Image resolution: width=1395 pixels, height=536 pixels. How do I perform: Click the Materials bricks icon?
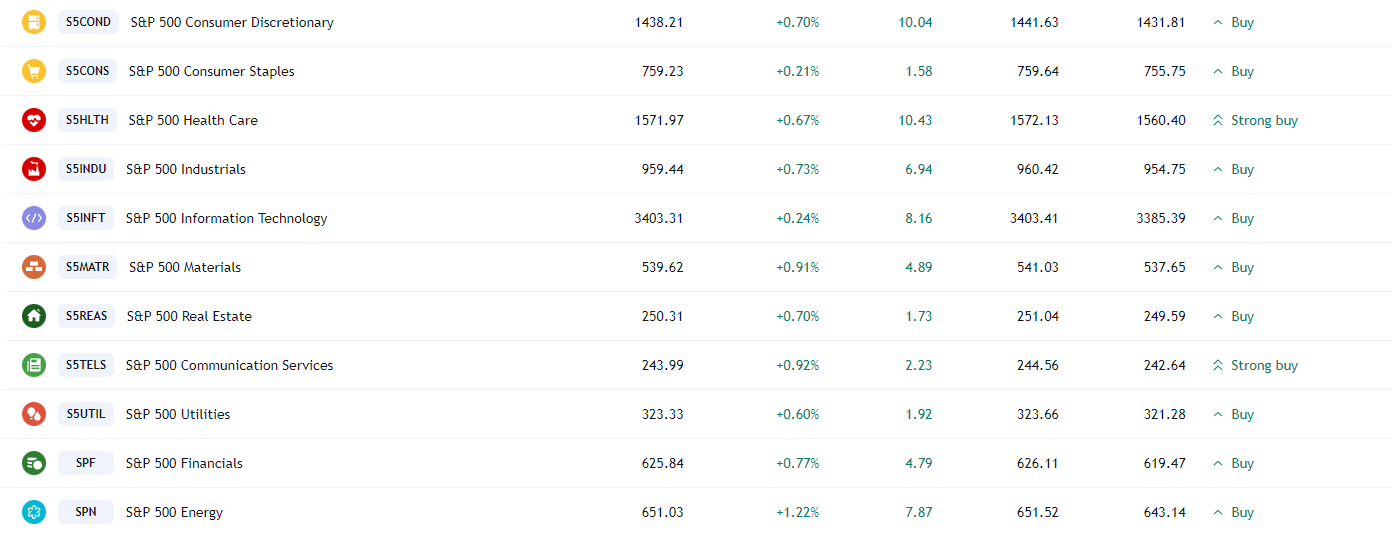[34, 267]
